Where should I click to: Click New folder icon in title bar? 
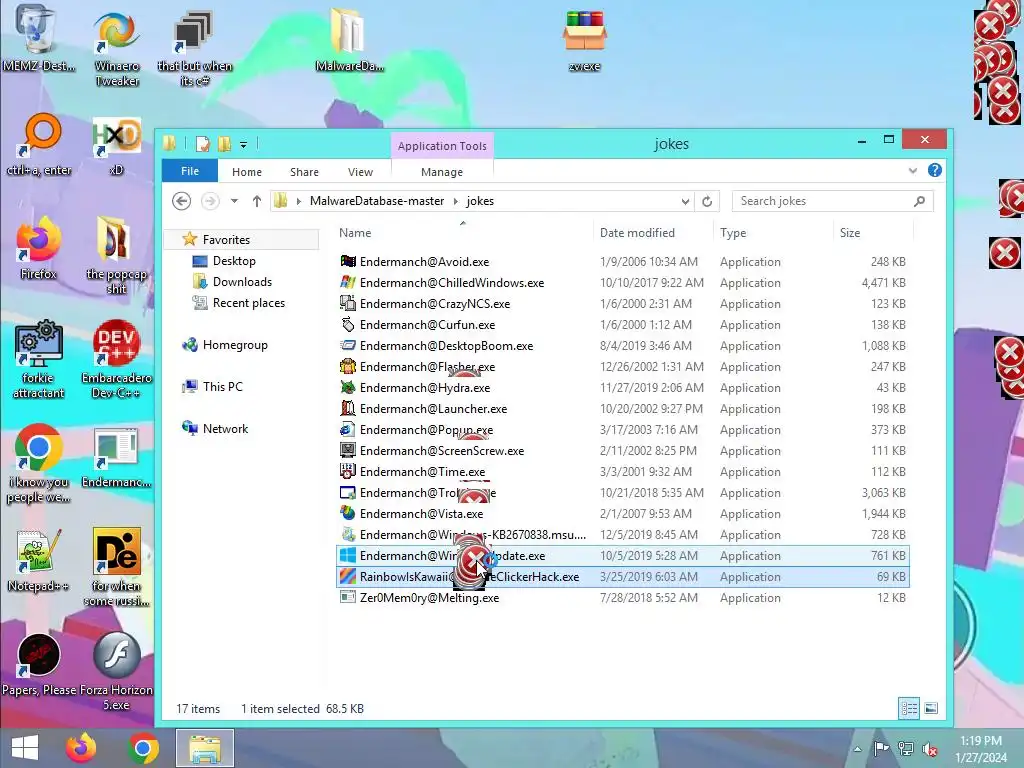tap(224, 144)
